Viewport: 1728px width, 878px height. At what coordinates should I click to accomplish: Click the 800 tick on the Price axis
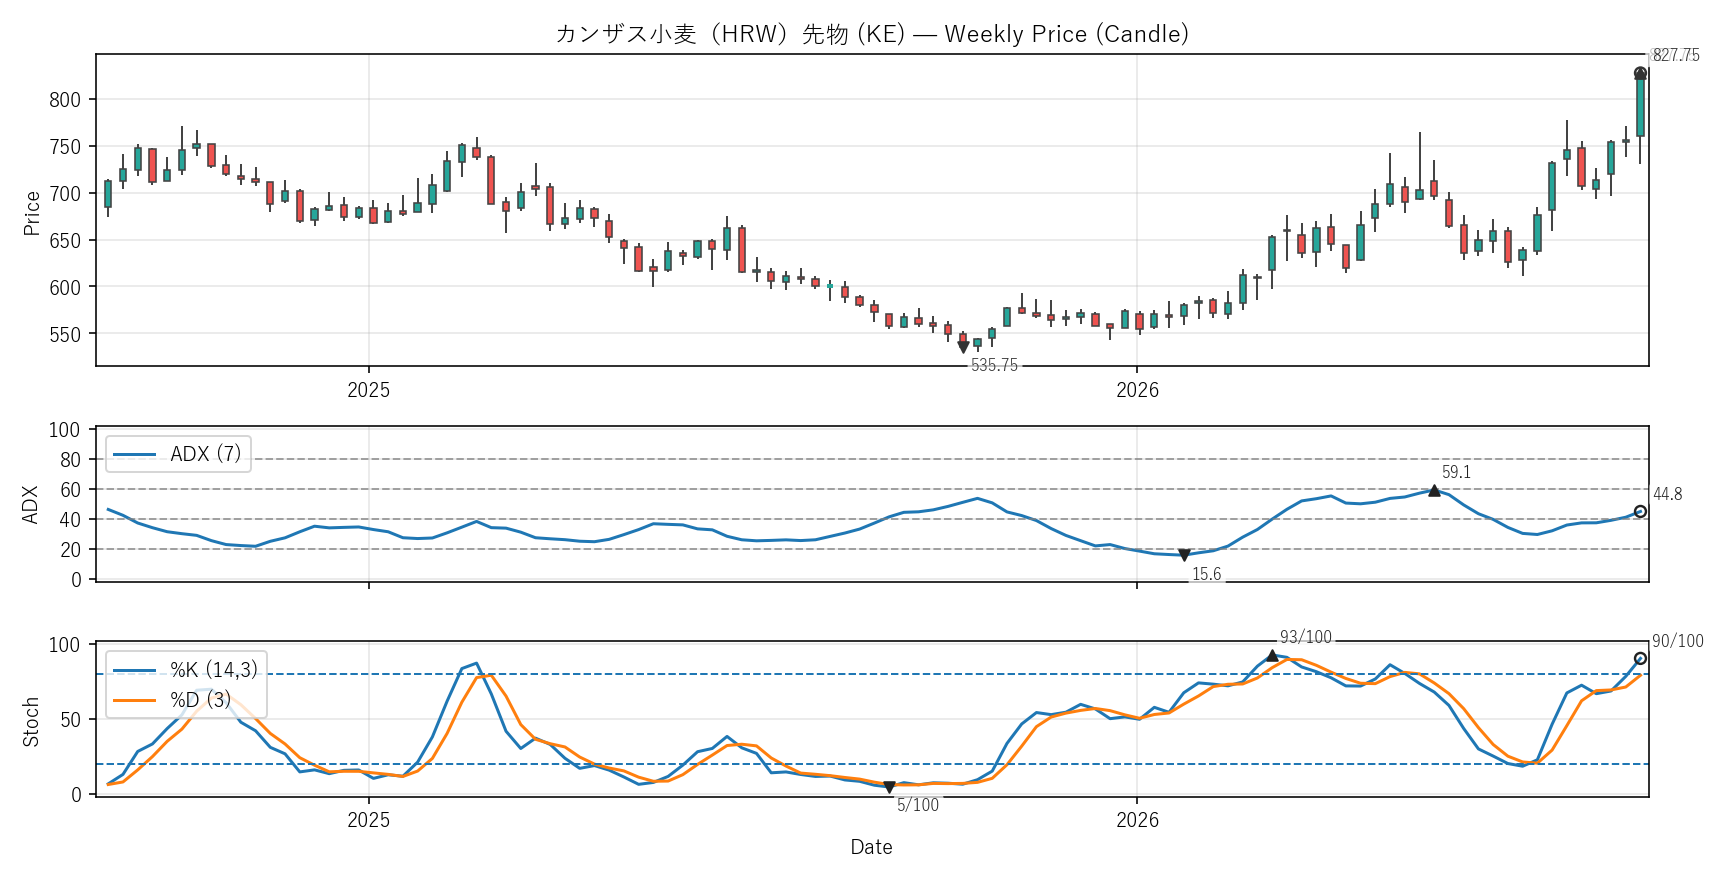[x=65, y=100]
